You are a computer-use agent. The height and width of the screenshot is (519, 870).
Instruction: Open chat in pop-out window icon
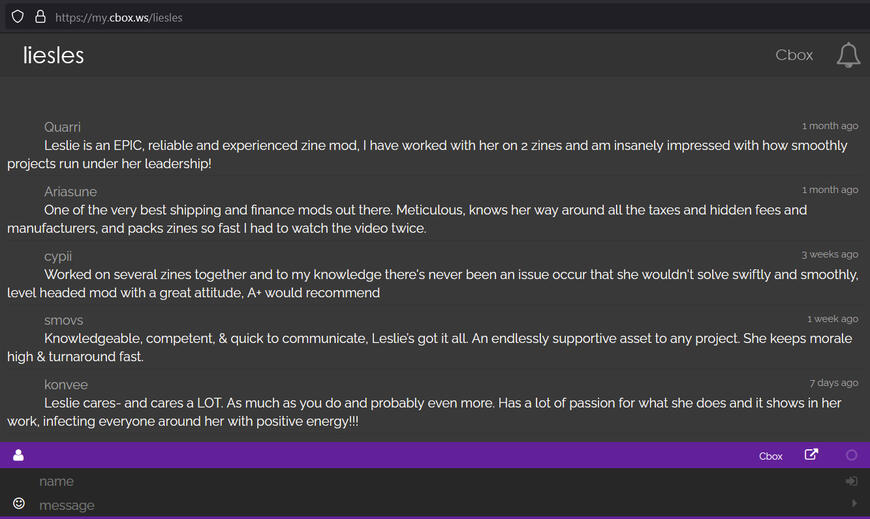pos(811,455)
